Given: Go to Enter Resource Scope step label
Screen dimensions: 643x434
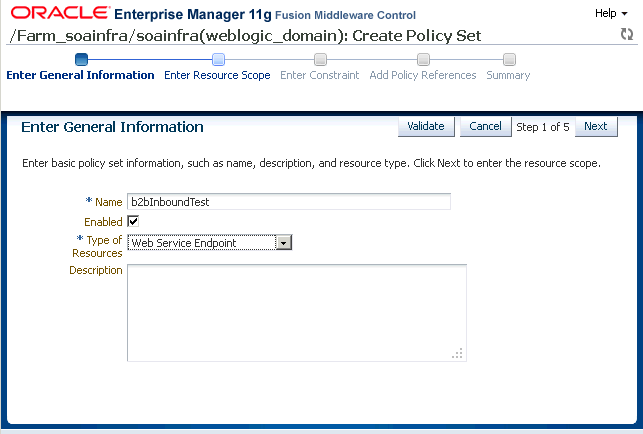Looking at the screenshot, I should (217, 75).
